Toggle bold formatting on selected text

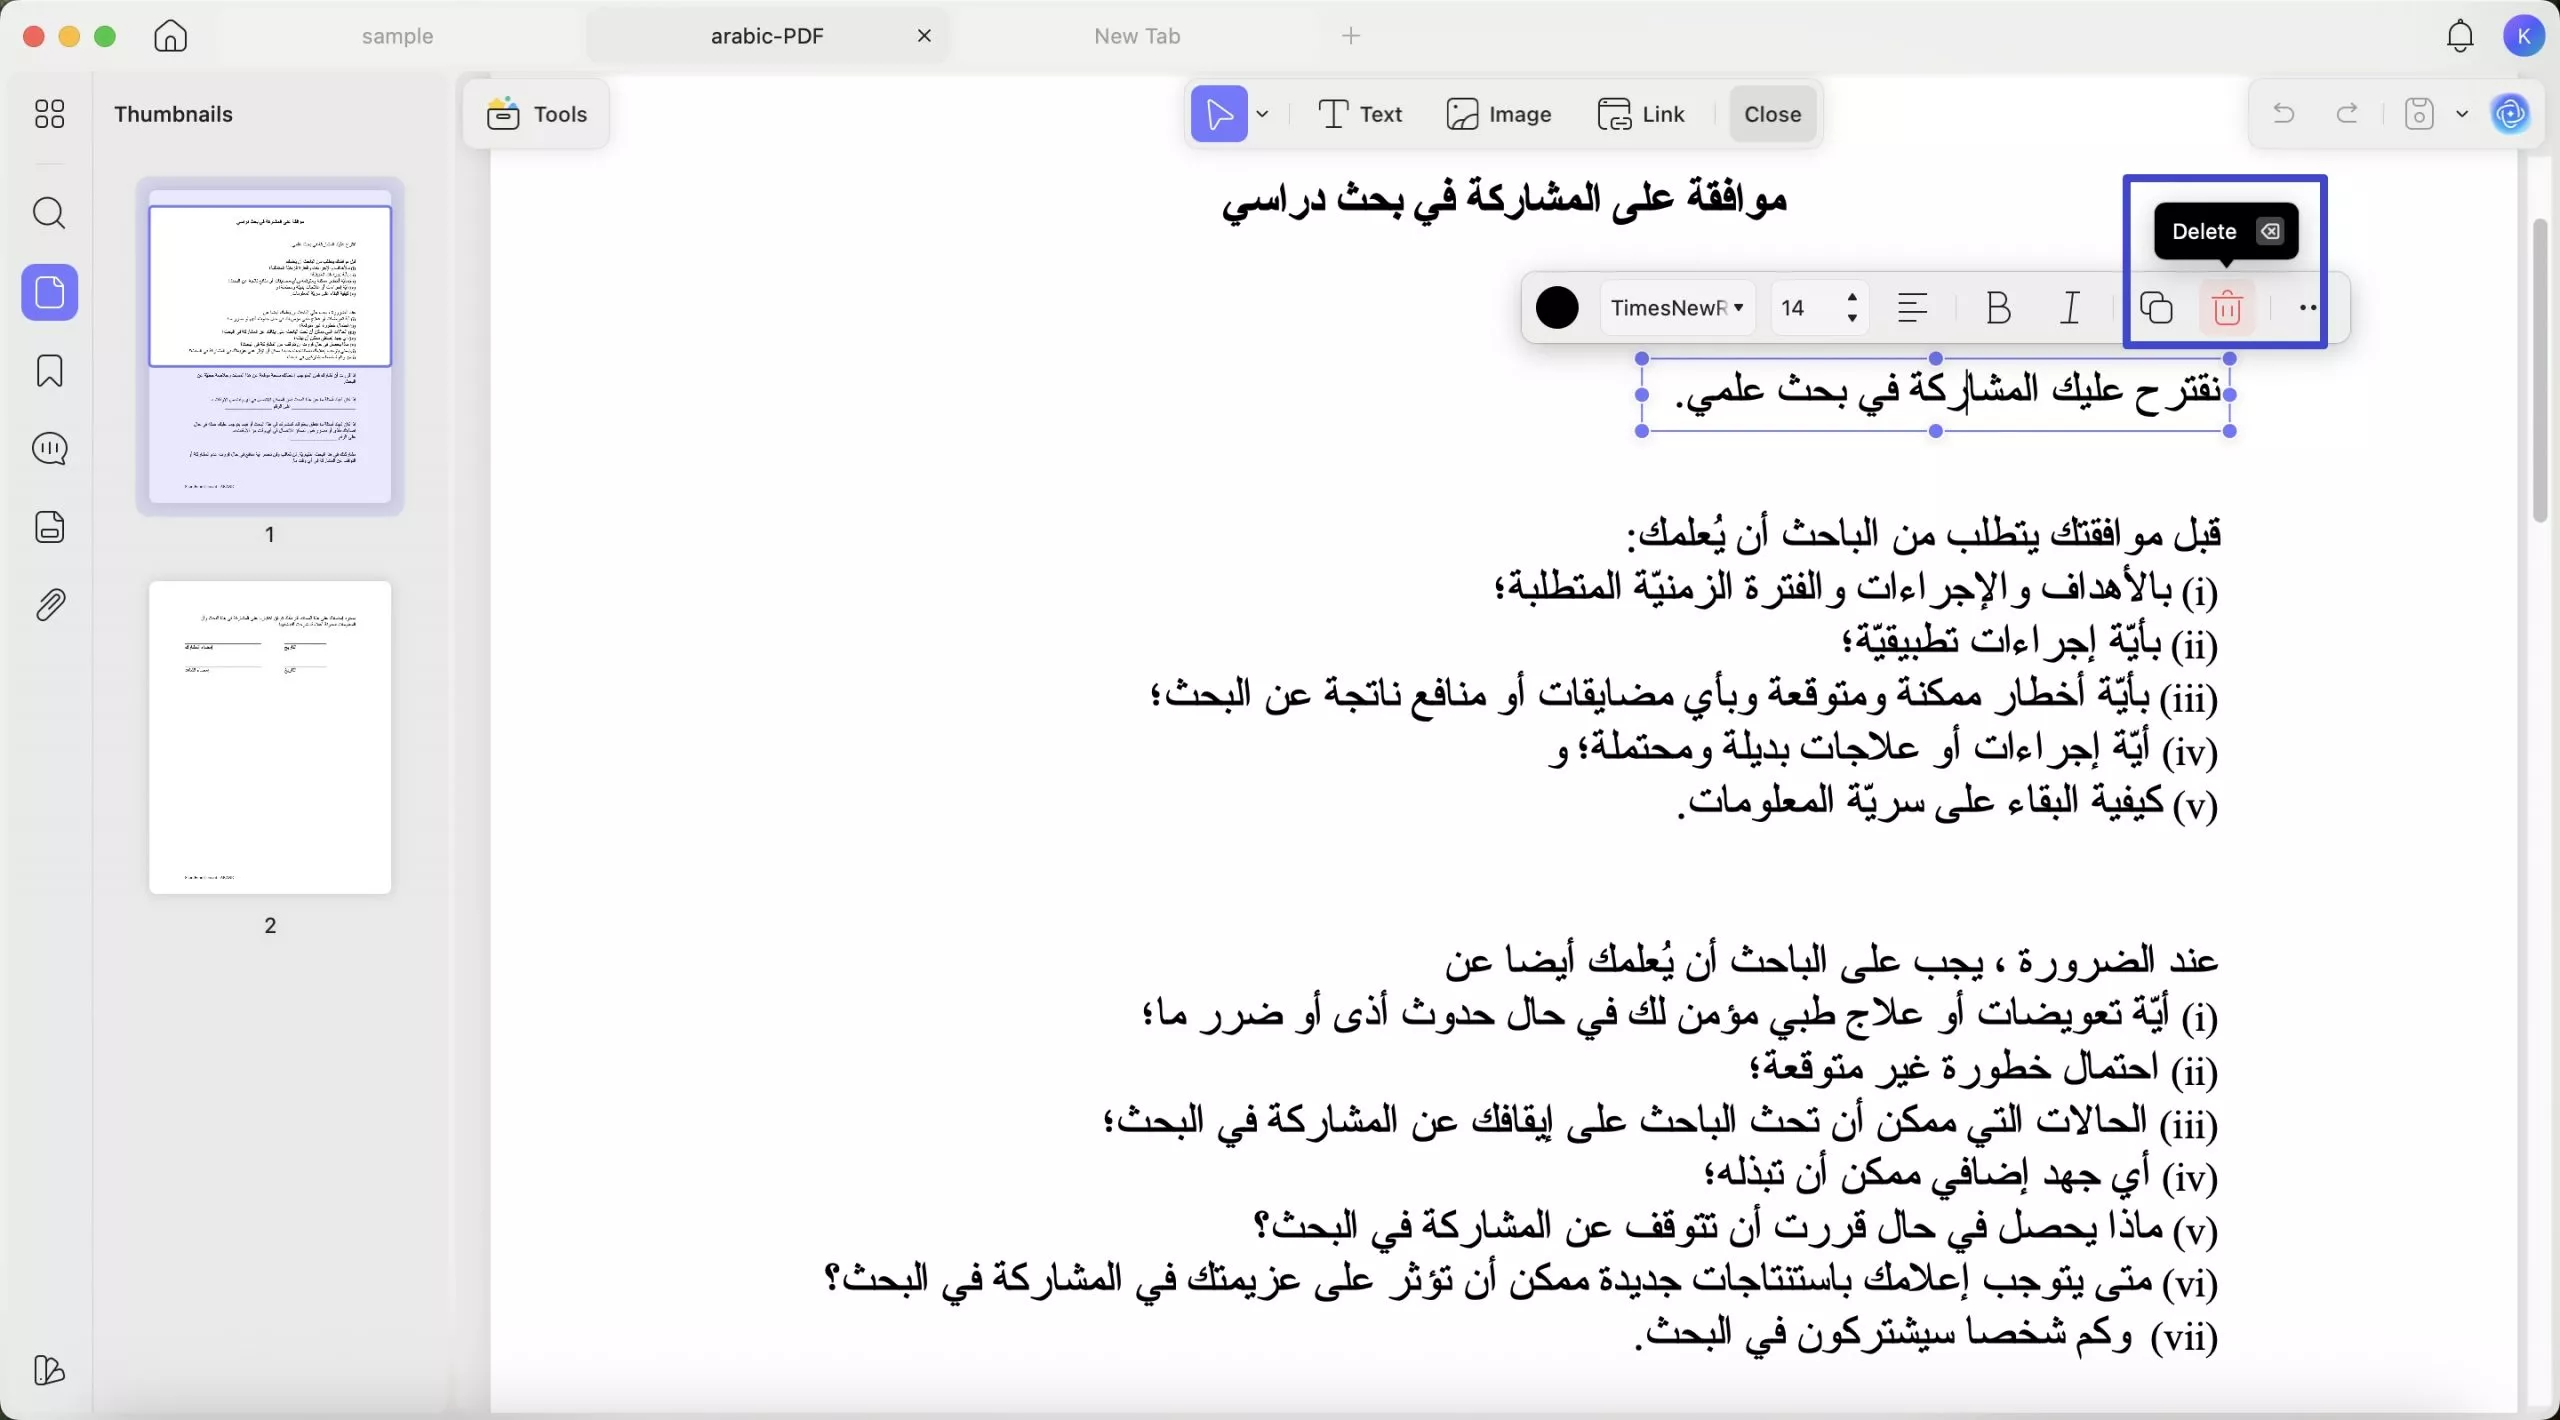[1998, 308]
